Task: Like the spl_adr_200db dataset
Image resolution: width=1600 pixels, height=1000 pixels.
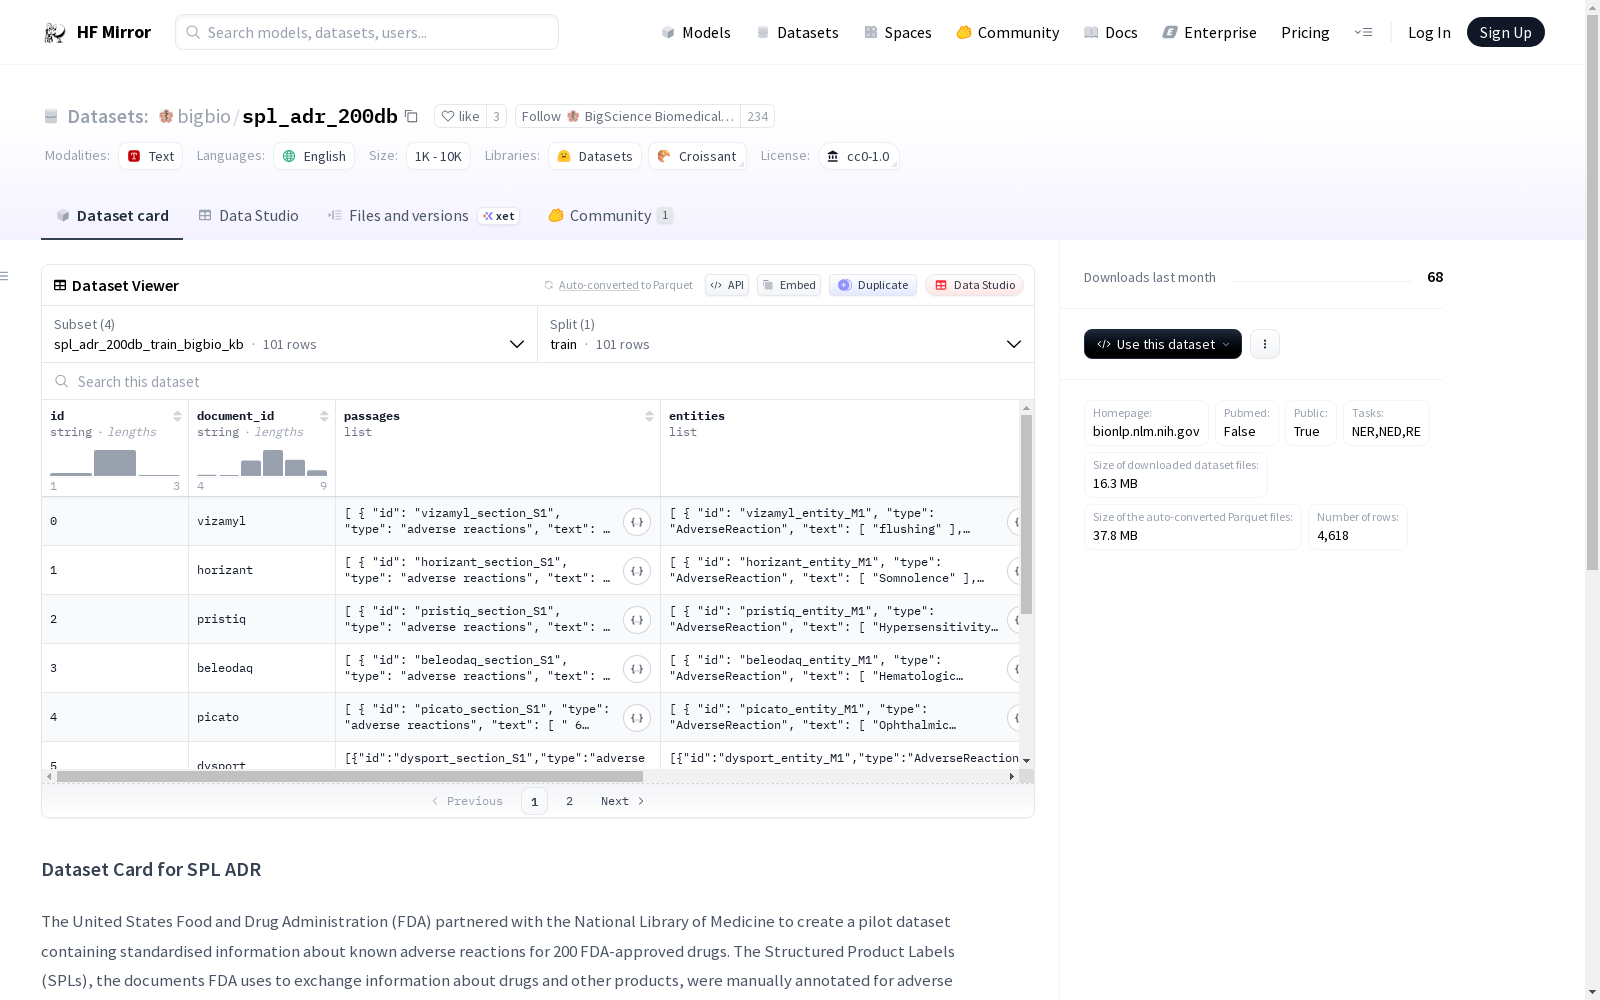Action: [x=461, y=116]
